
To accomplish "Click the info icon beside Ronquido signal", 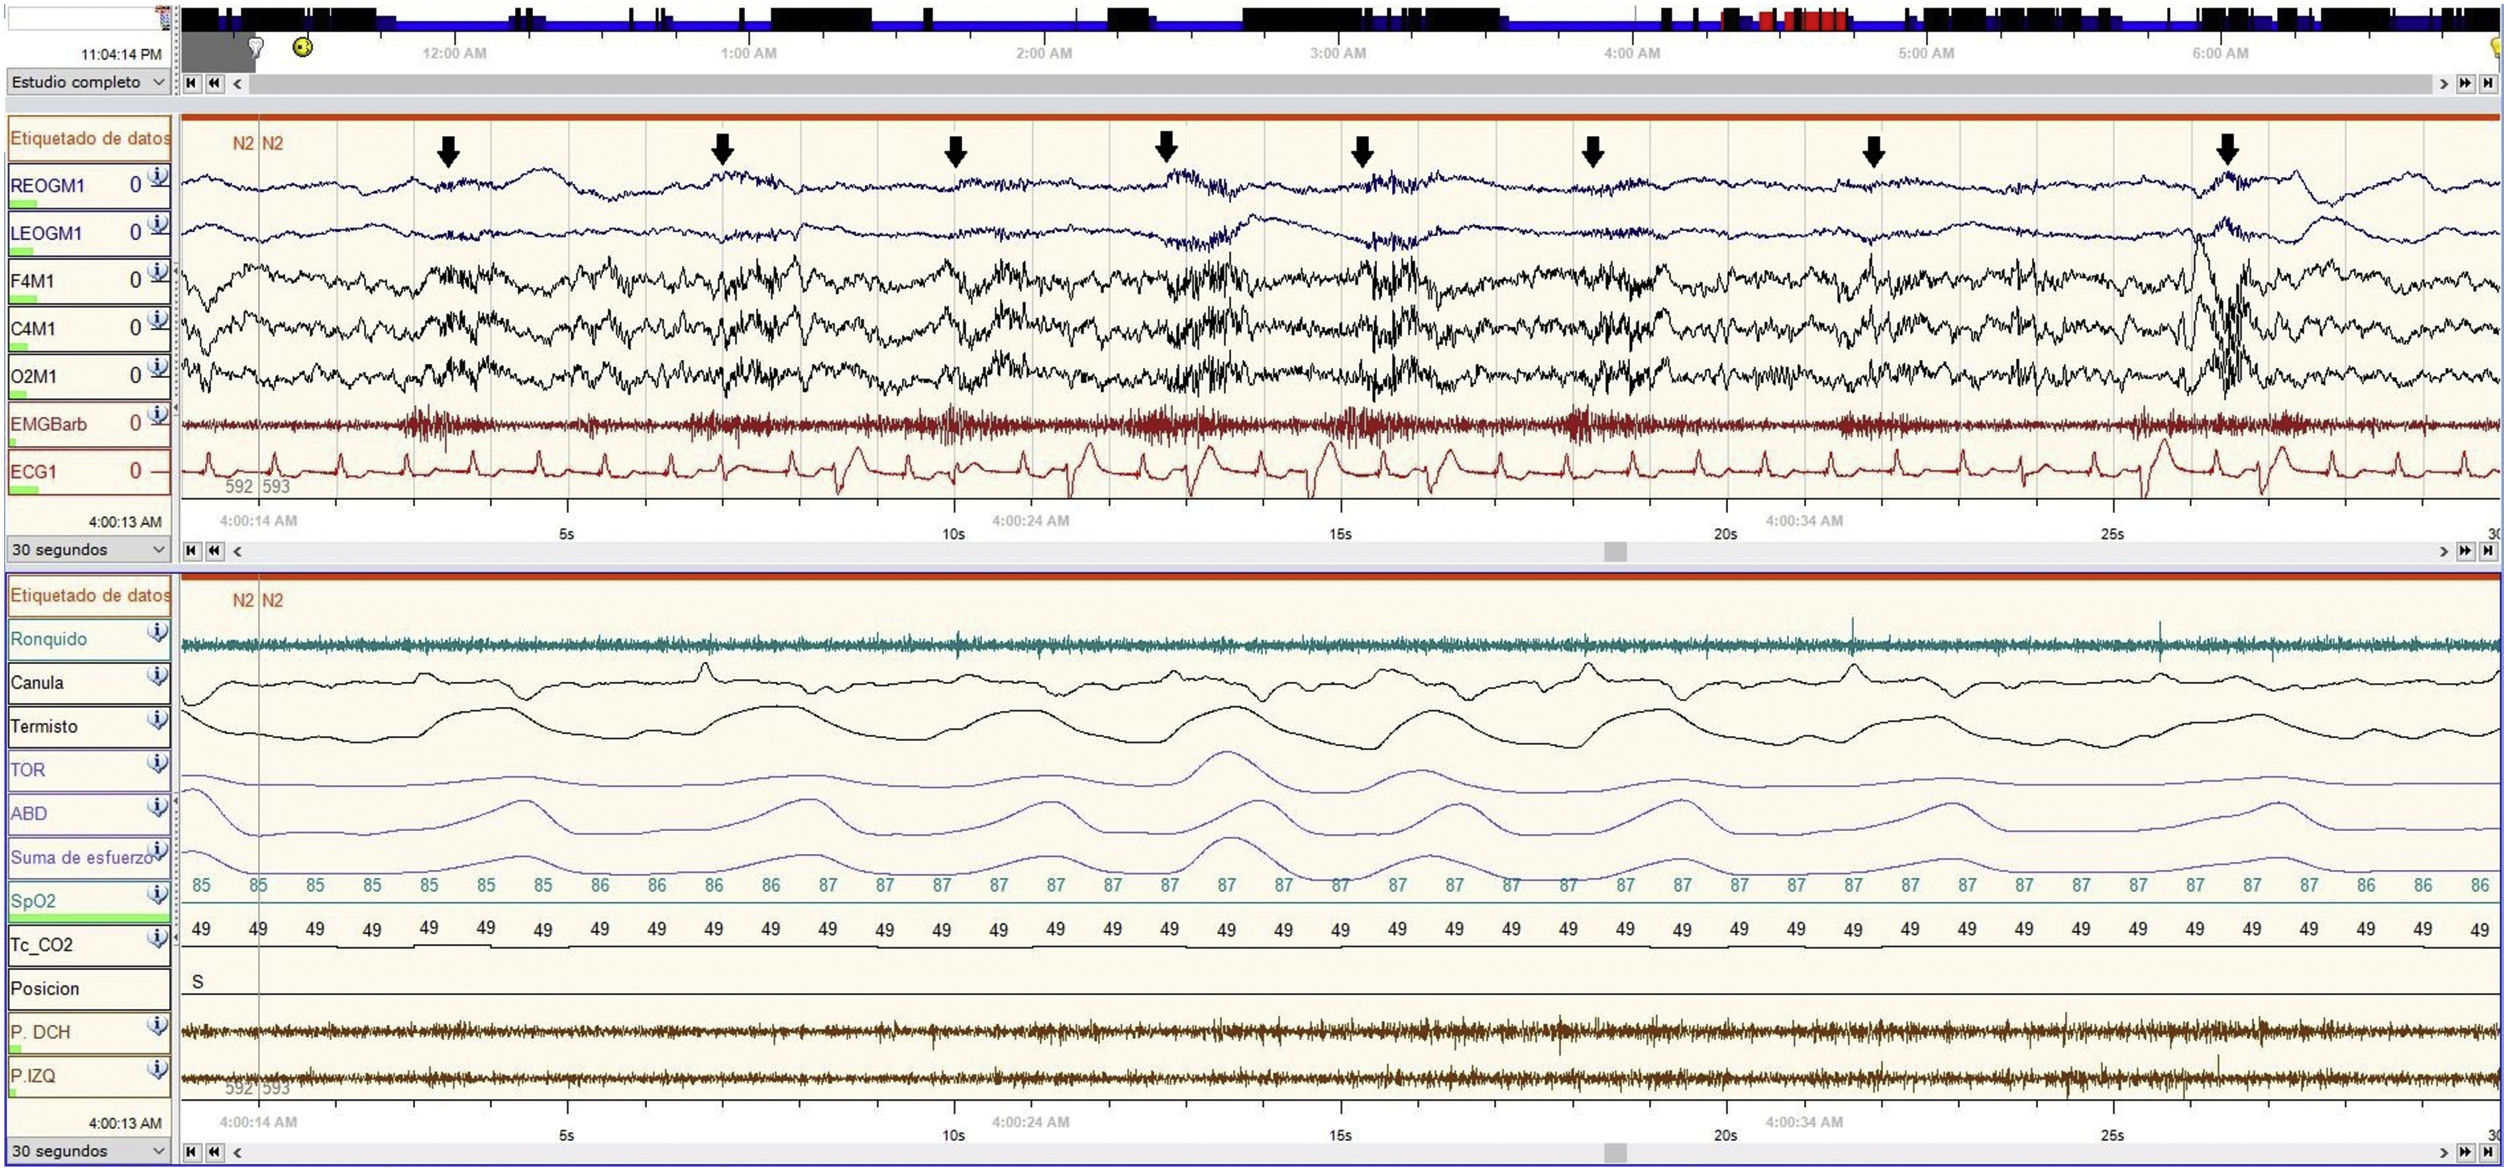I will 157,632.
